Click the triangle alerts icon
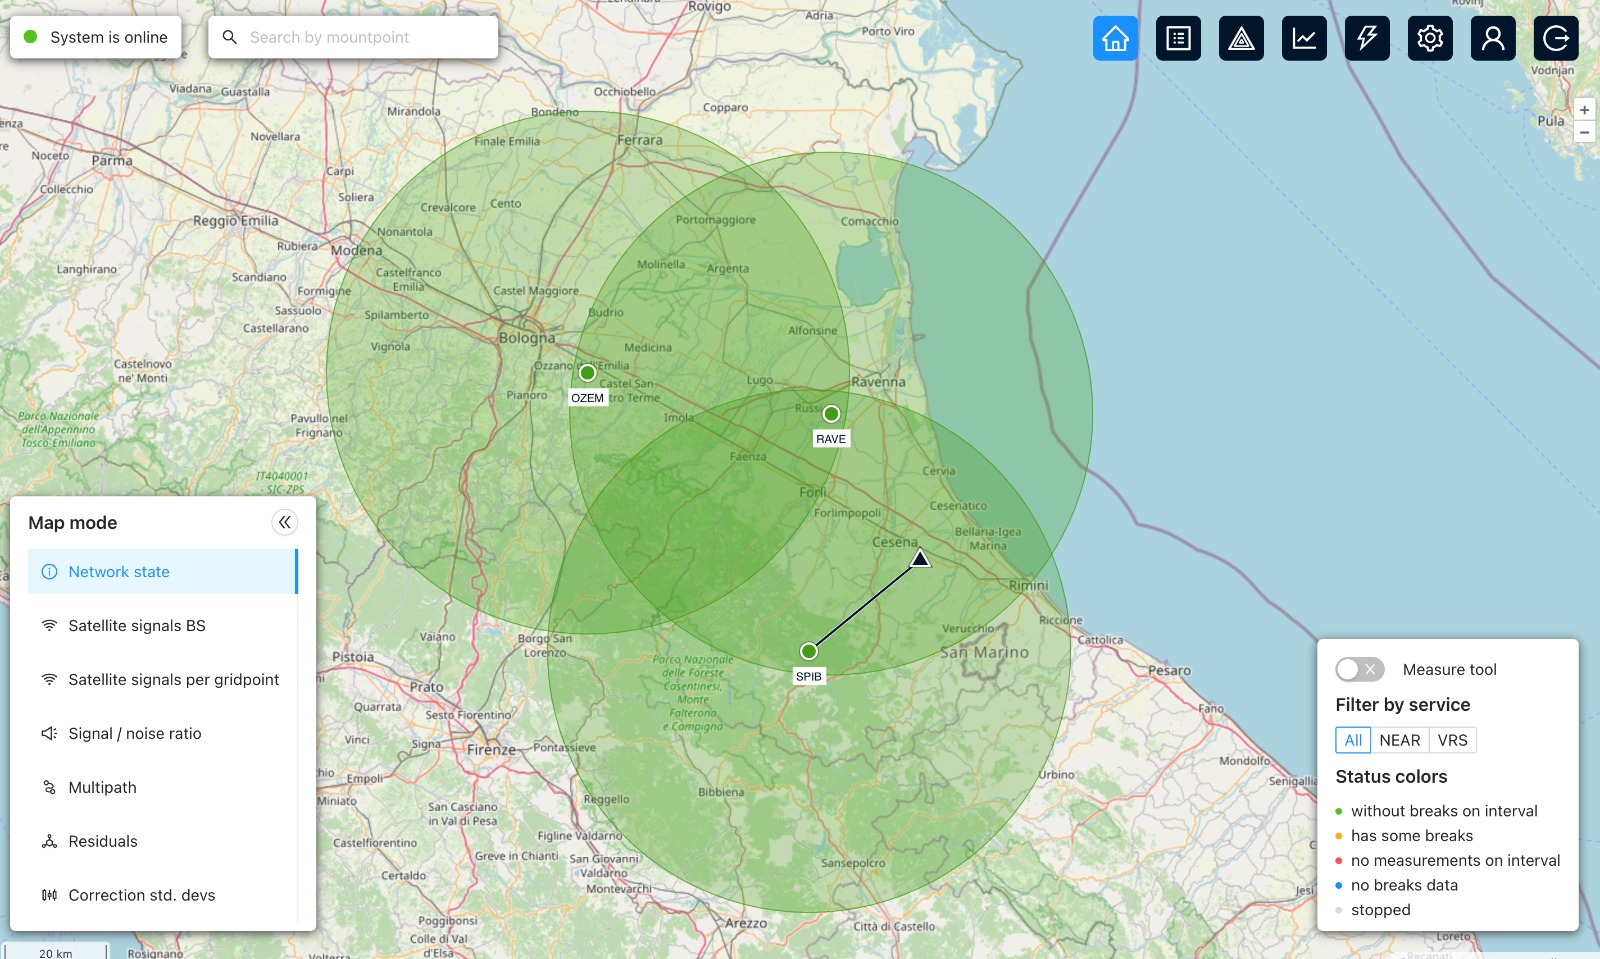The height and width of the screenshot is (959, 1600). coord(1241,39)
